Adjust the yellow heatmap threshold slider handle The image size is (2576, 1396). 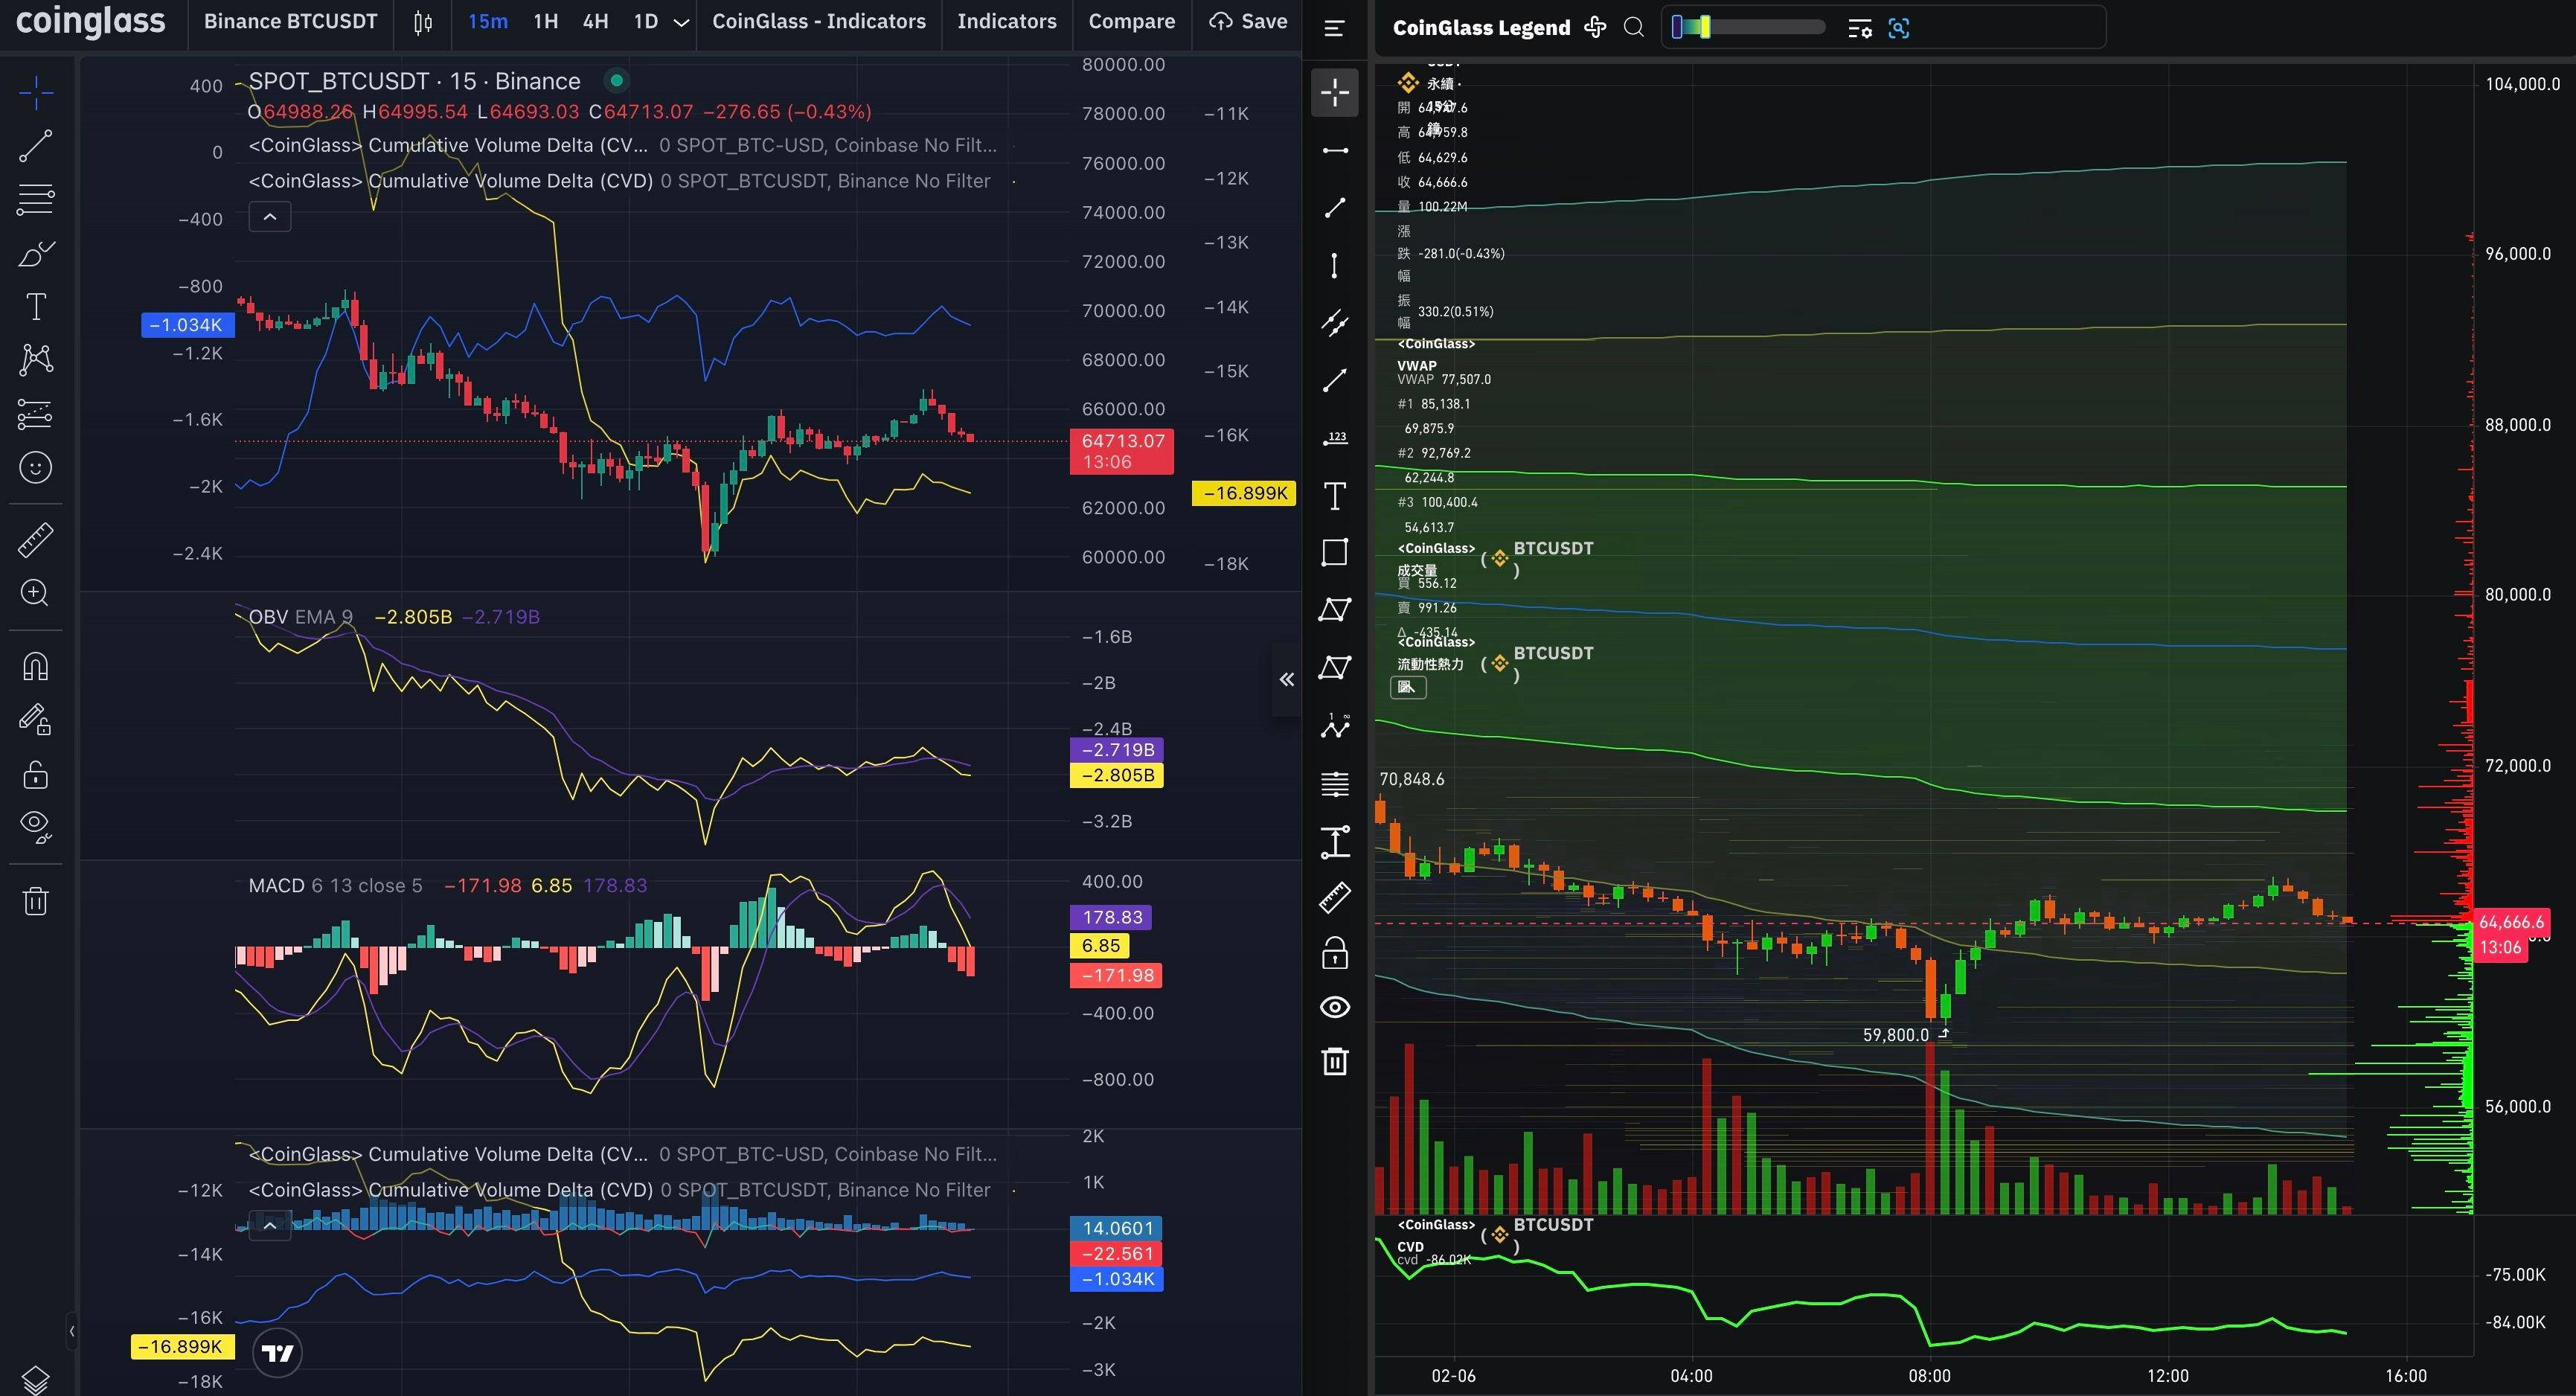[1705, 28]
